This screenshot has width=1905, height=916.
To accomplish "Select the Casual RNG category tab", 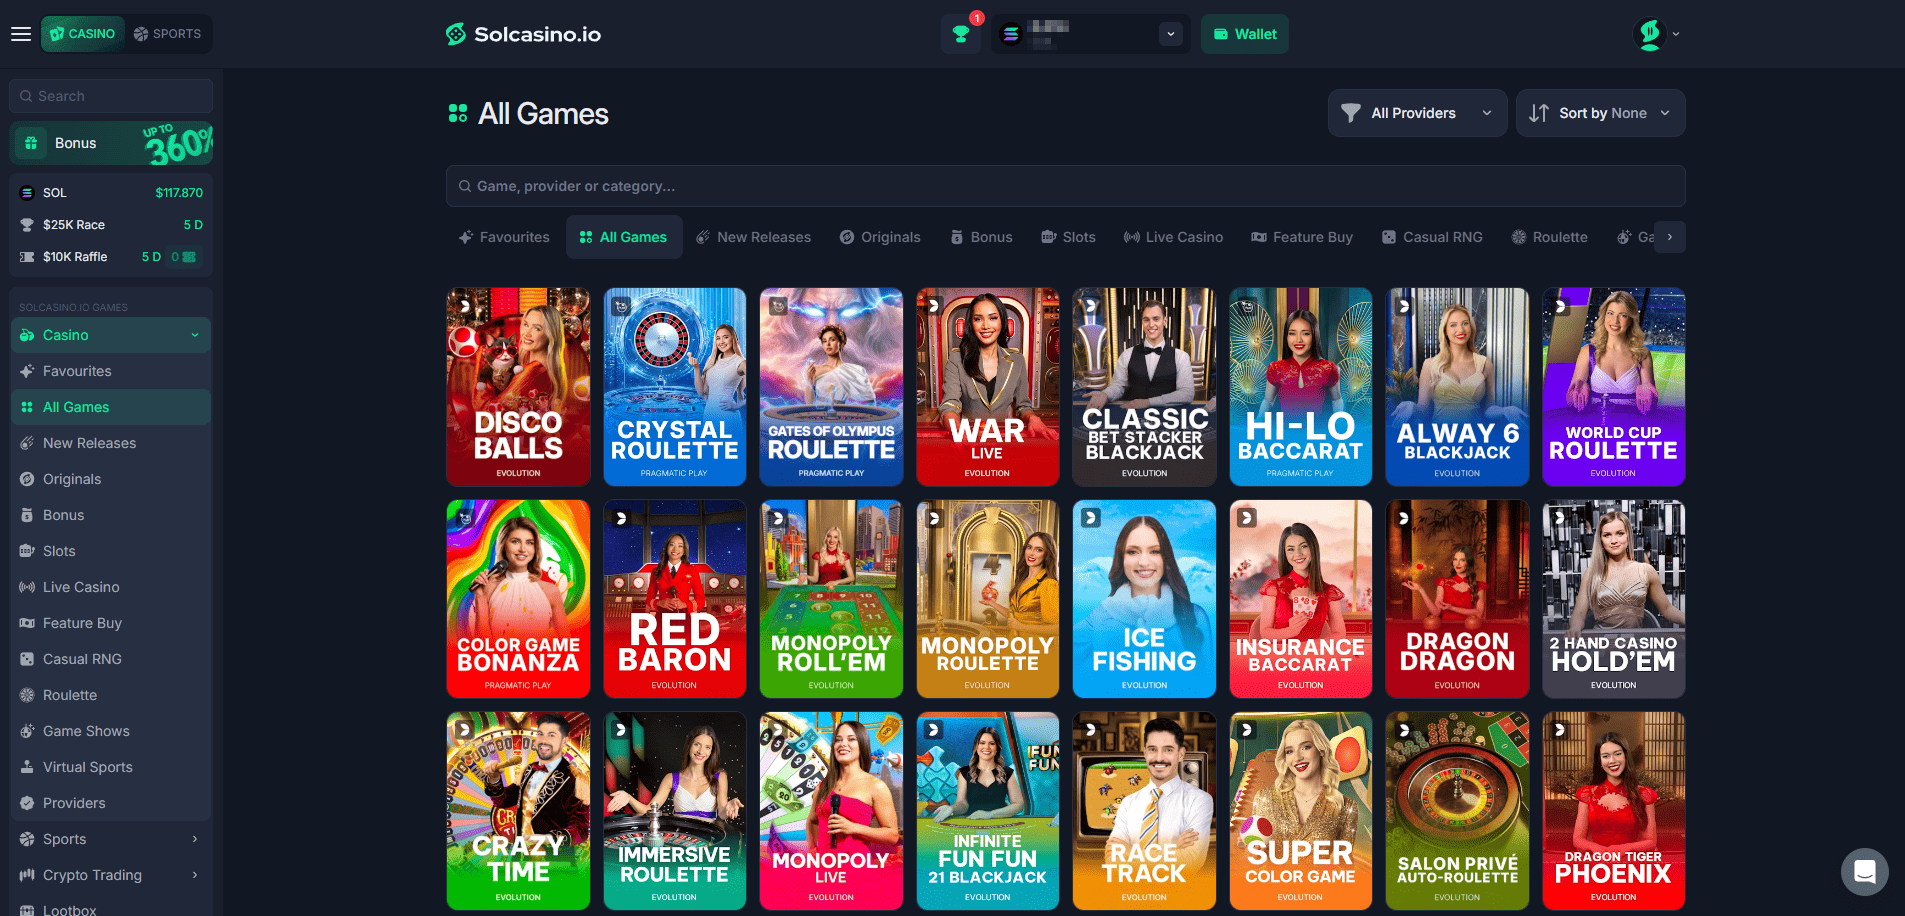I will 1432,237.
